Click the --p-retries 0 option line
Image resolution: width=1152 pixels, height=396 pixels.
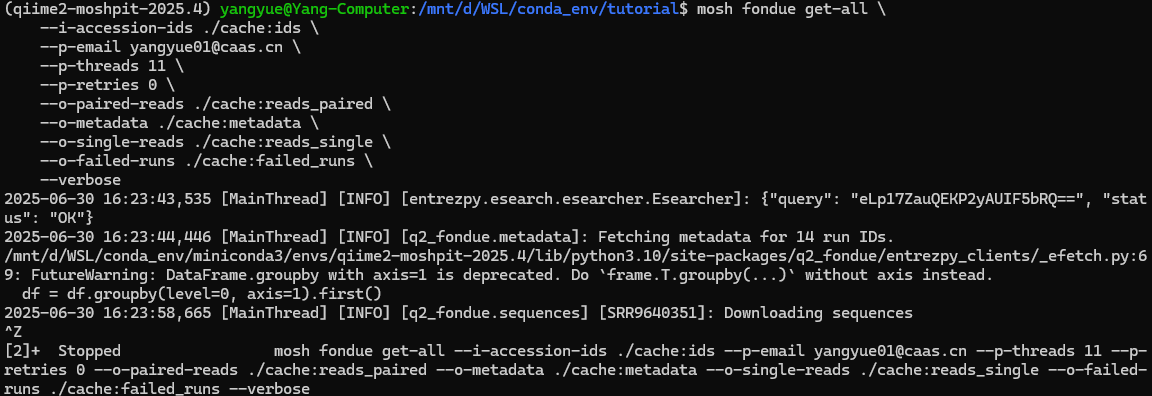point(99,85)
